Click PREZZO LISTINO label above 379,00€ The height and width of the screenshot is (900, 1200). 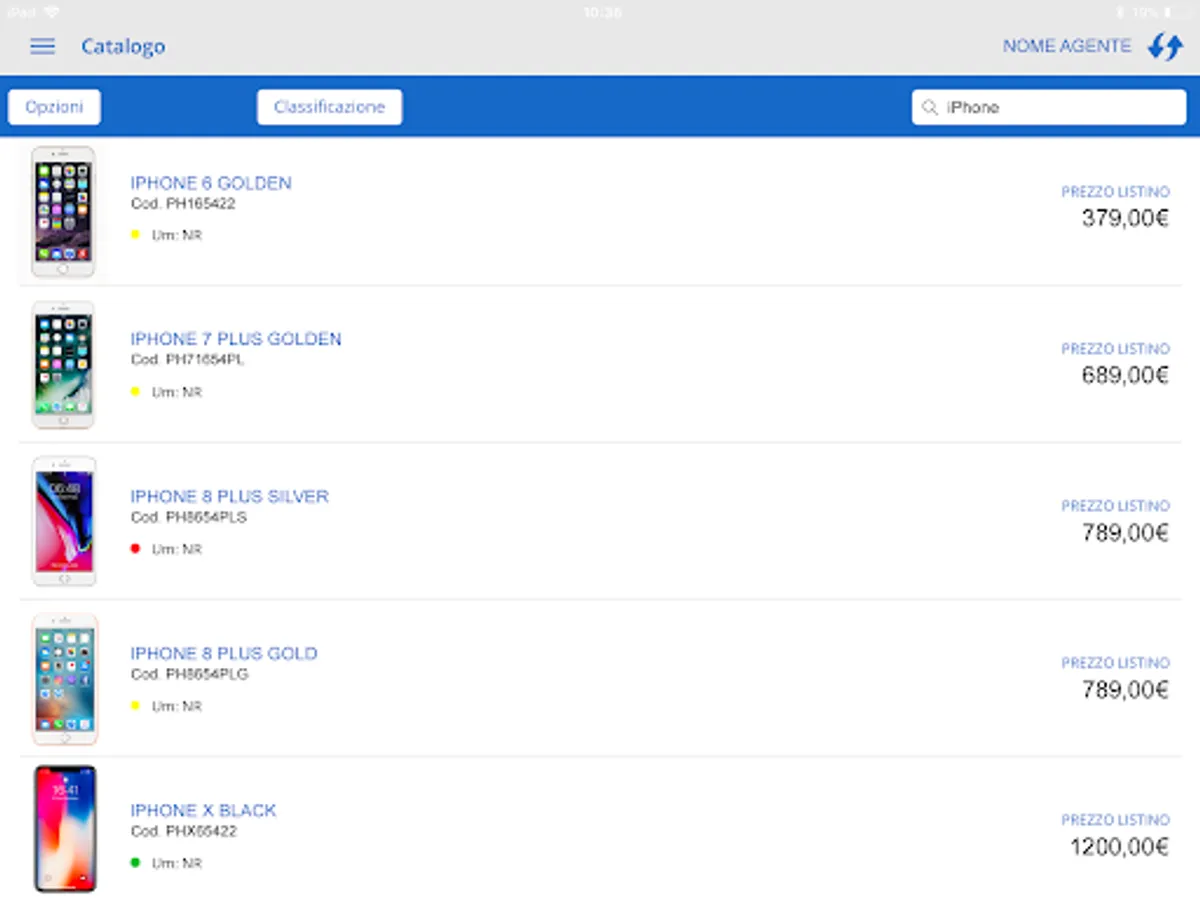click(1115, 192)
